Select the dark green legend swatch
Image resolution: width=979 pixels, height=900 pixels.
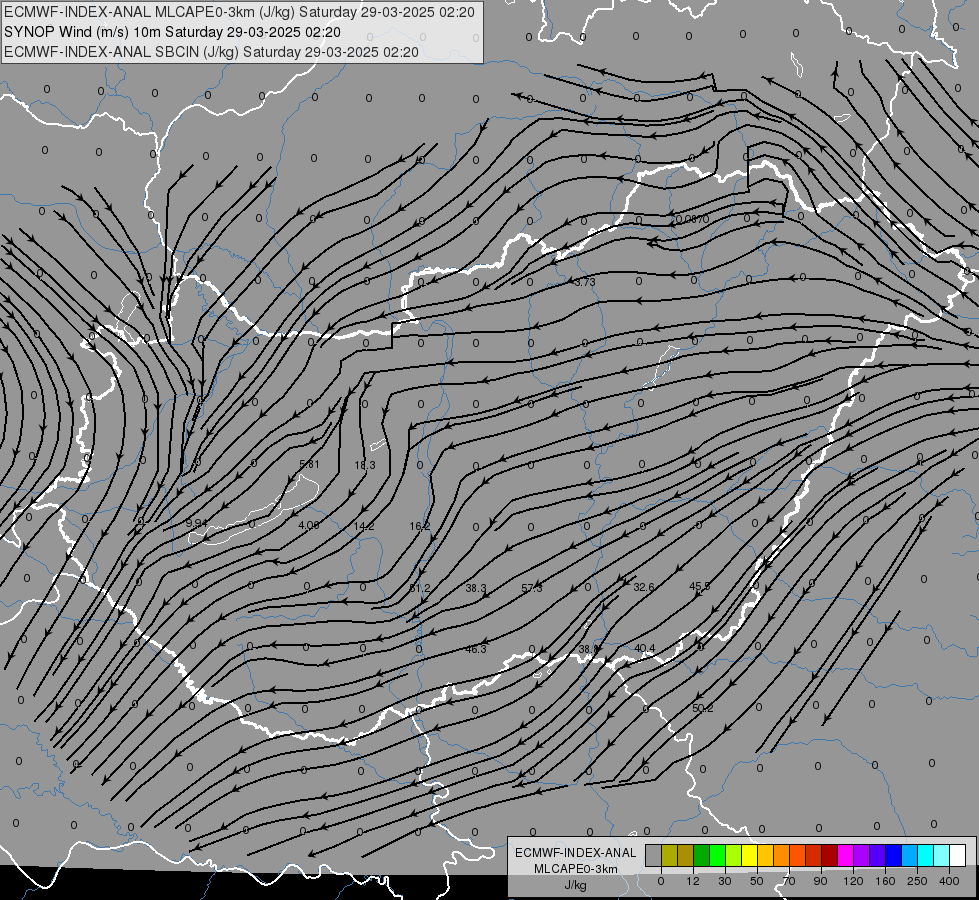[701, 855]
